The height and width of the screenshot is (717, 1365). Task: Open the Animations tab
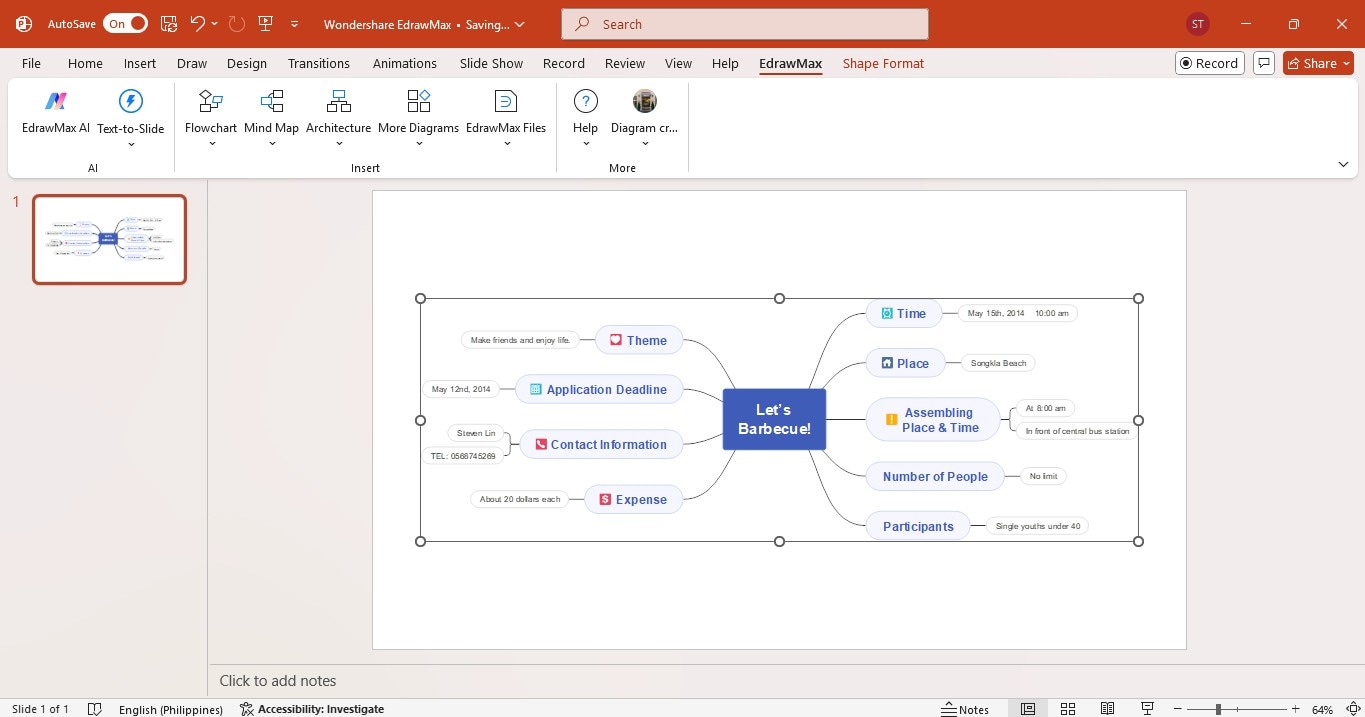click(405, 63)
